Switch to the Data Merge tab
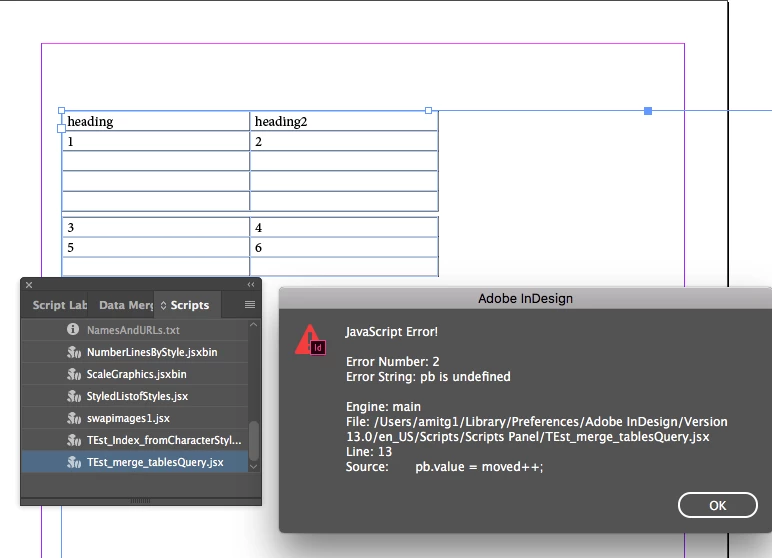This screenshot has height=558, width=772. pos(126,305)
